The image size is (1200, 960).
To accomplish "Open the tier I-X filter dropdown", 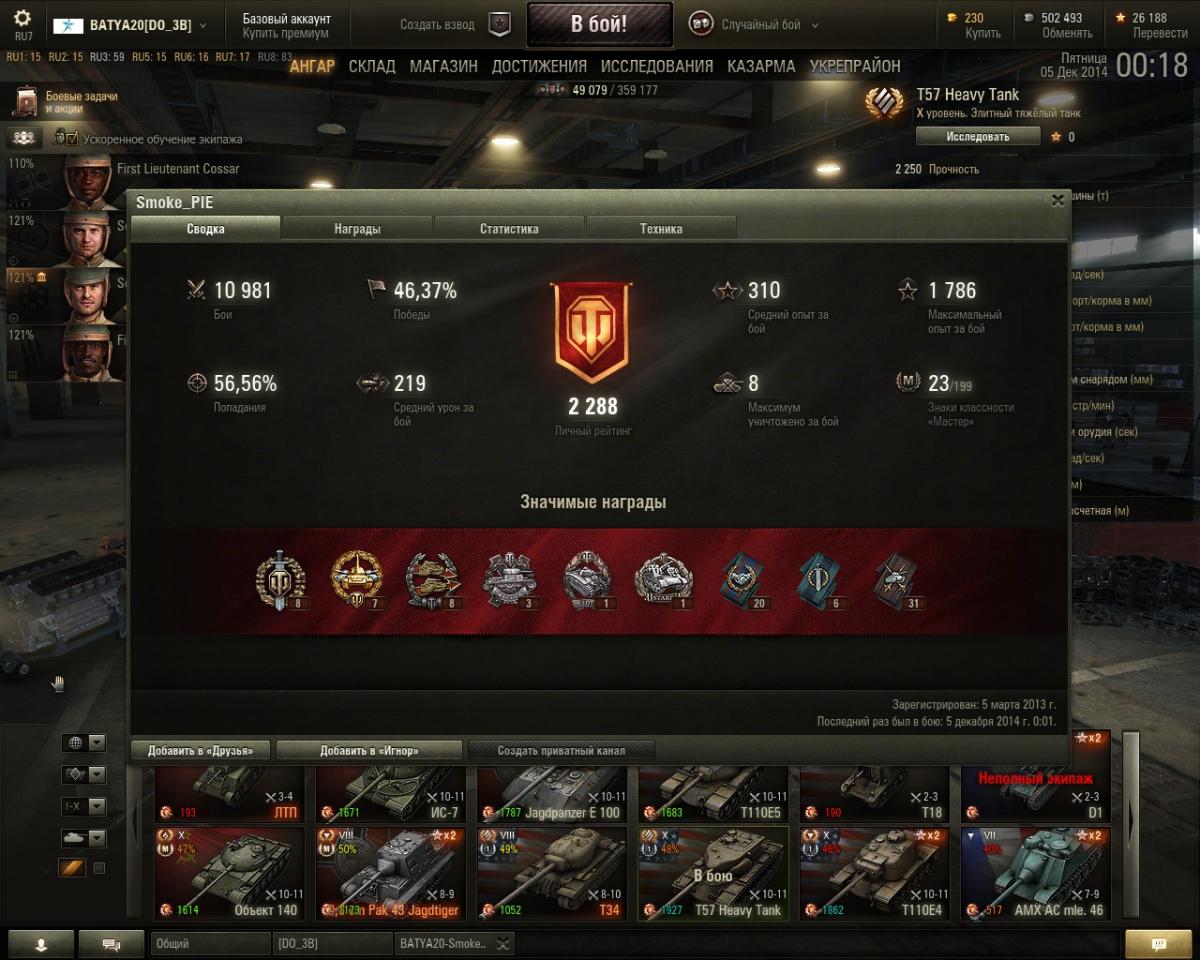I will tap(84, 806).
